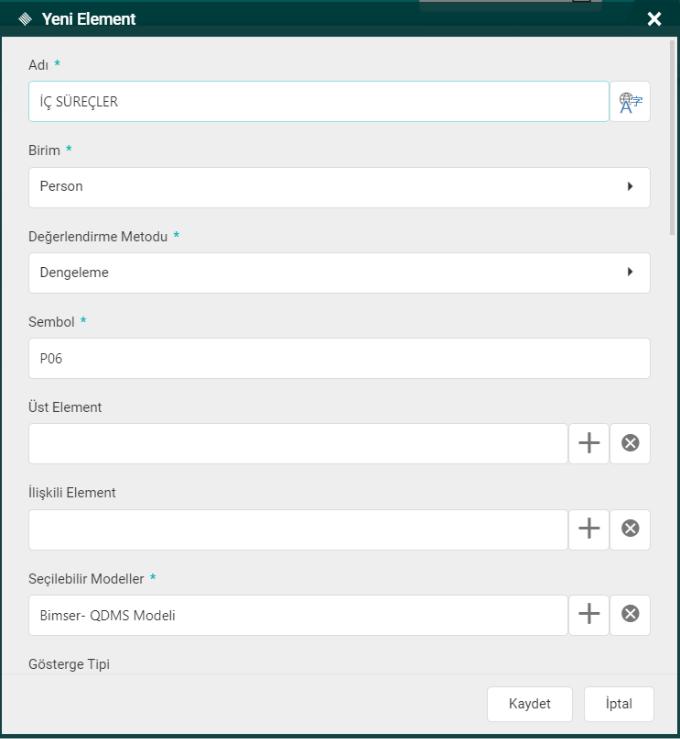Click the Seçilebilir Modeller input field
Screen dimensions: 680x739
(298, 615)
